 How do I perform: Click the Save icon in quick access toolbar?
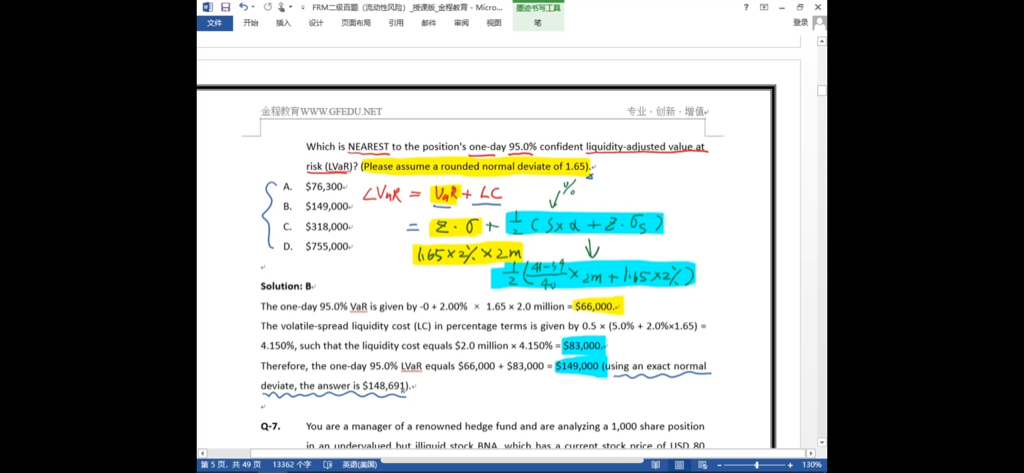click(x=225, y=7)
